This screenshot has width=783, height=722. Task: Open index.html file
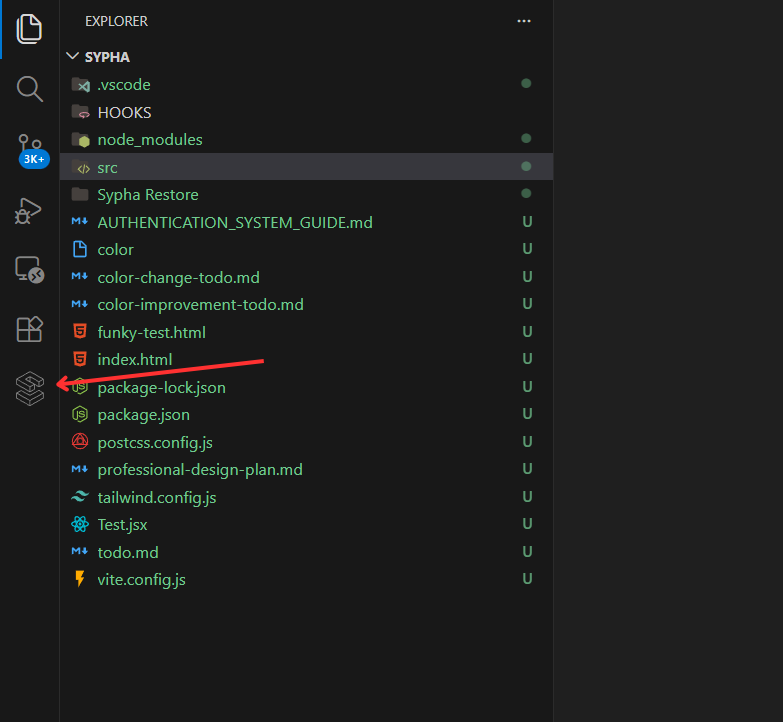[x=306, y=359]
